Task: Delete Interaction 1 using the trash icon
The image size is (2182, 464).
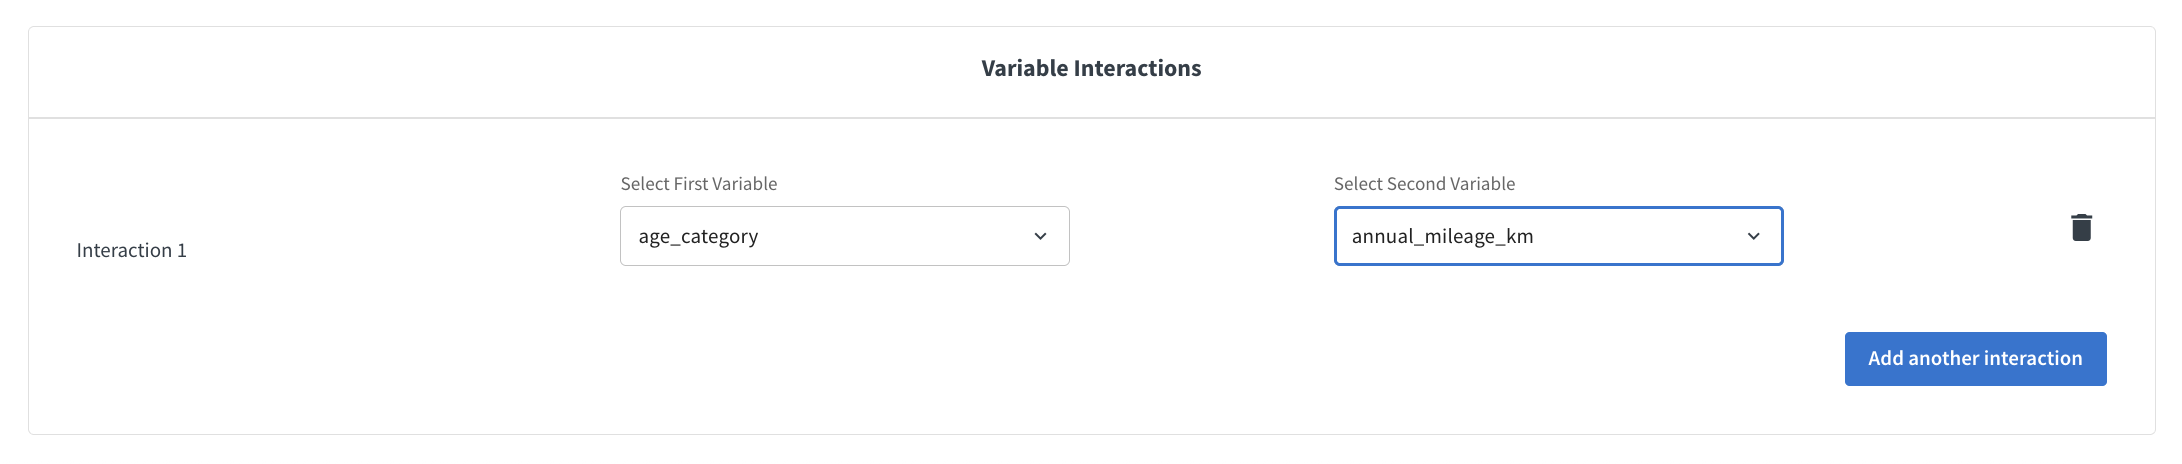Action: [2081, 228]
